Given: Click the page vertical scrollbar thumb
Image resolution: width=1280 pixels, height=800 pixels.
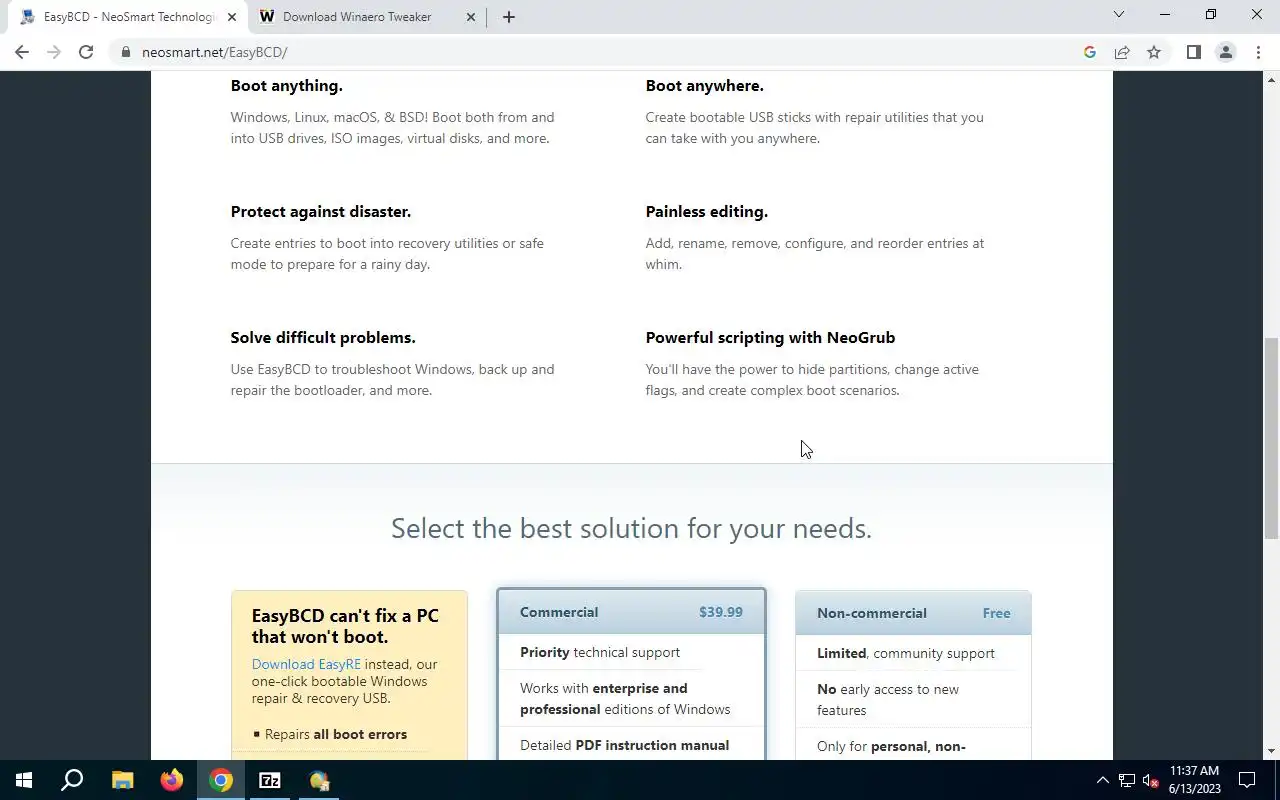Looking at the screenshot, I should click(1272, 439).
